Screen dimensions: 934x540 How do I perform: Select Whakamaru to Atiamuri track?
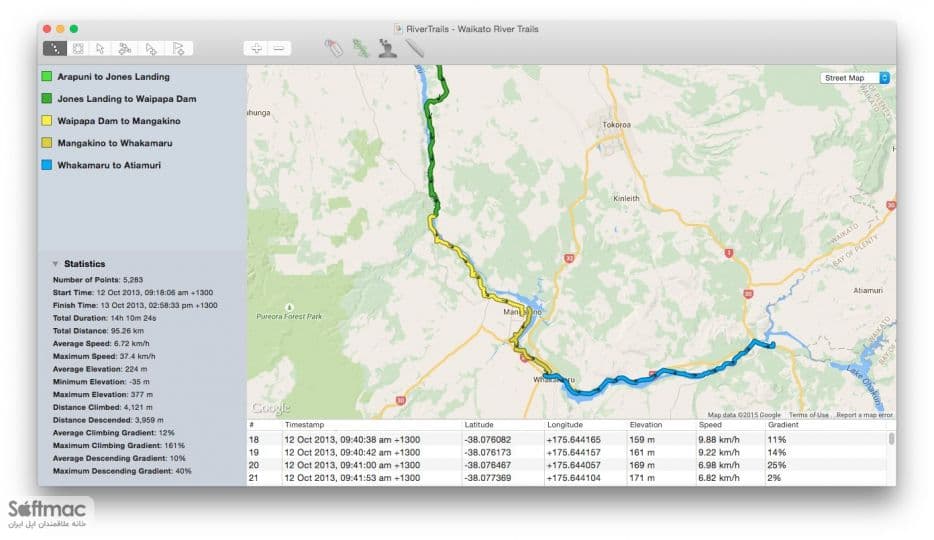109,165
